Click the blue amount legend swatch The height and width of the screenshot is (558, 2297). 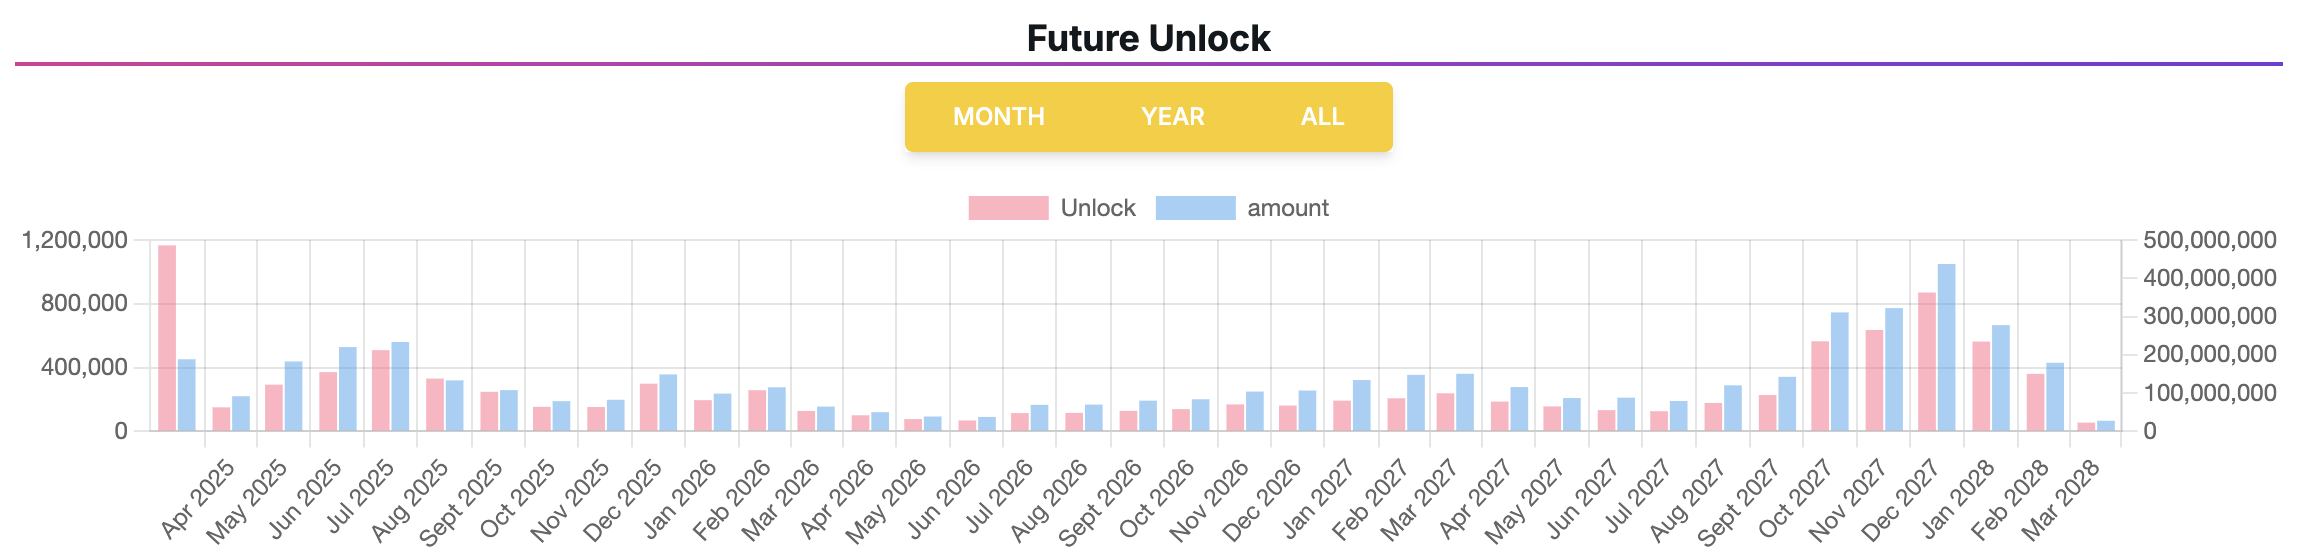tap(1195, 208)
